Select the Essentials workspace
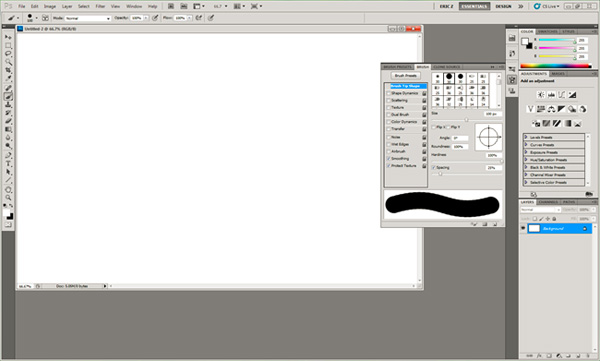This screenshot has width=600, height=361. click(x=474, y=6)
